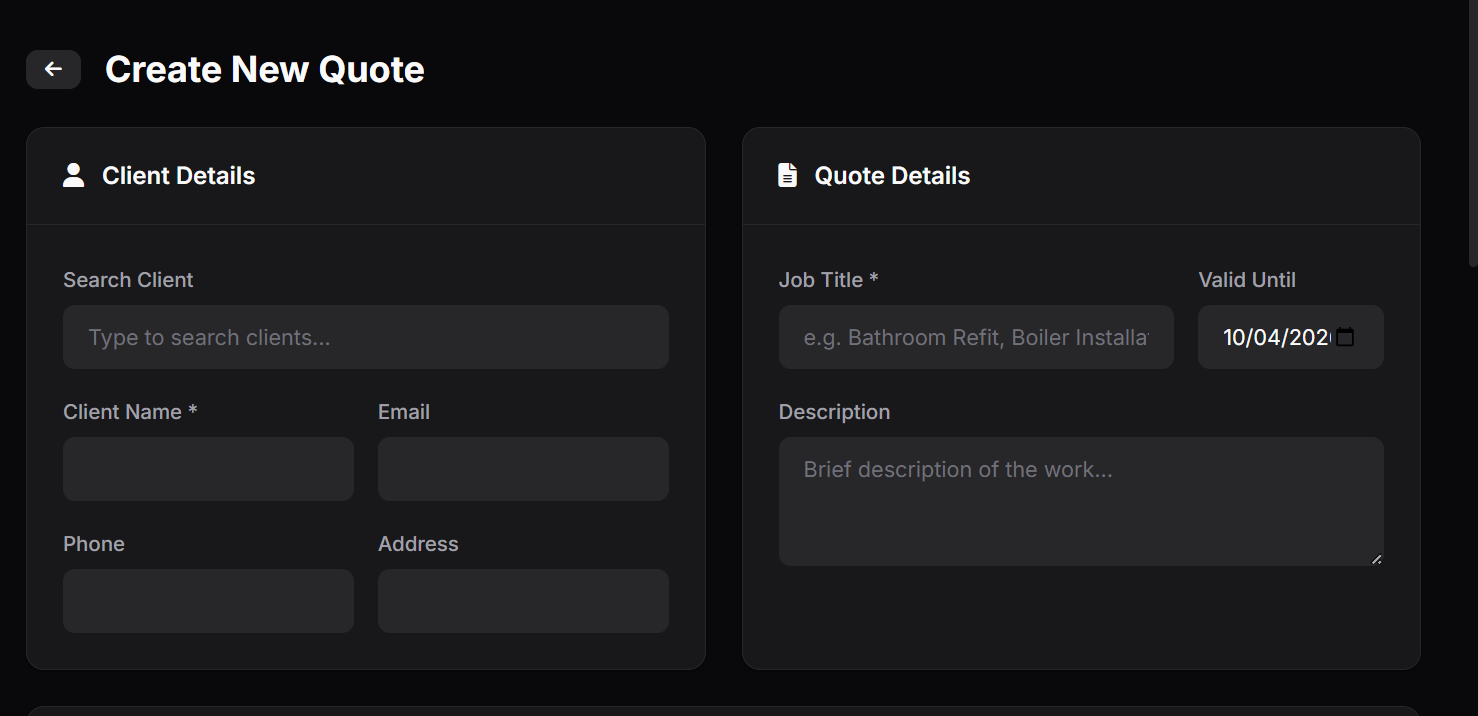The width and height of the screenshot is (1478, 716).
Task: Click the person icon beside Client Details
Action: (74, 174)
